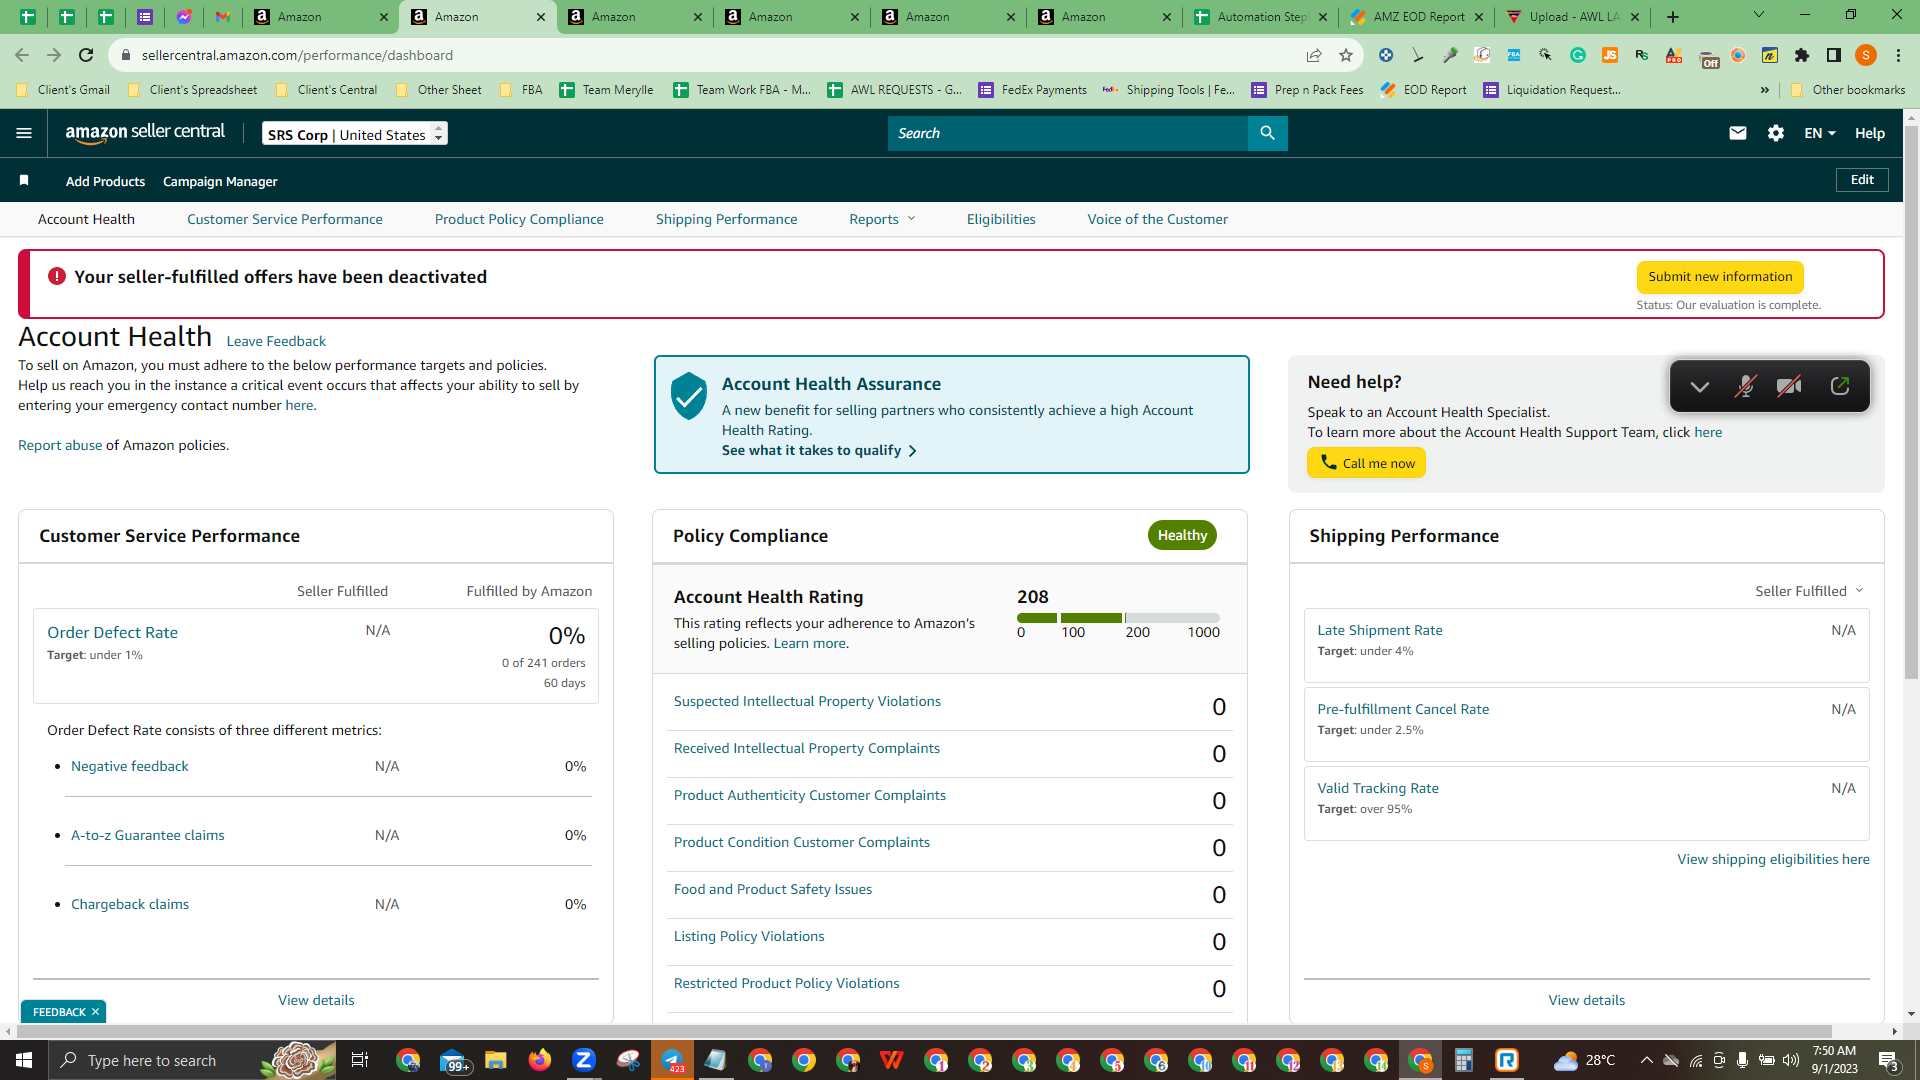Click the share screen icon in call toolbar
Viewport: 1920px width, 1080px height.
[1840, 386]
